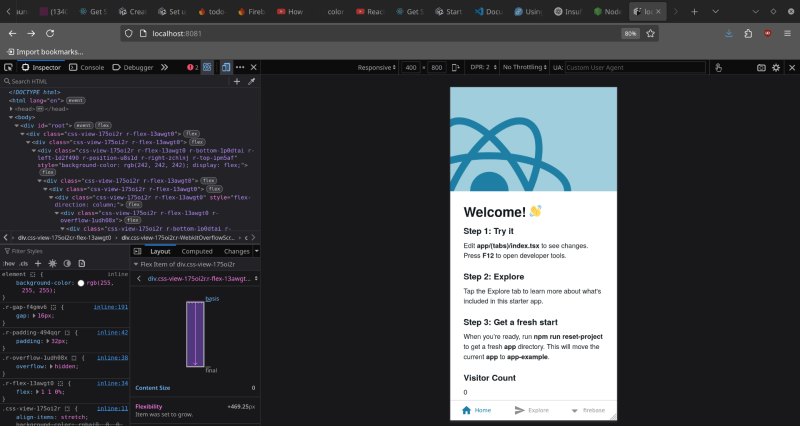
Task: Click the 80% zoom level badge
Action: pos(630,33)
